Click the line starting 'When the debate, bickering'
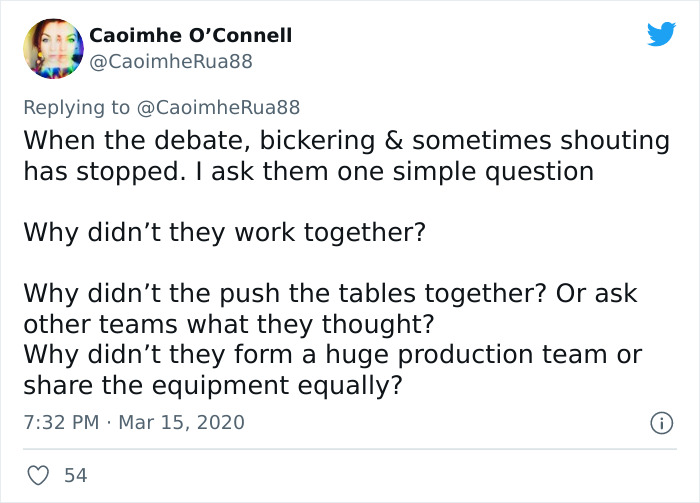The image size is (700, 503). tap(346, 140)
